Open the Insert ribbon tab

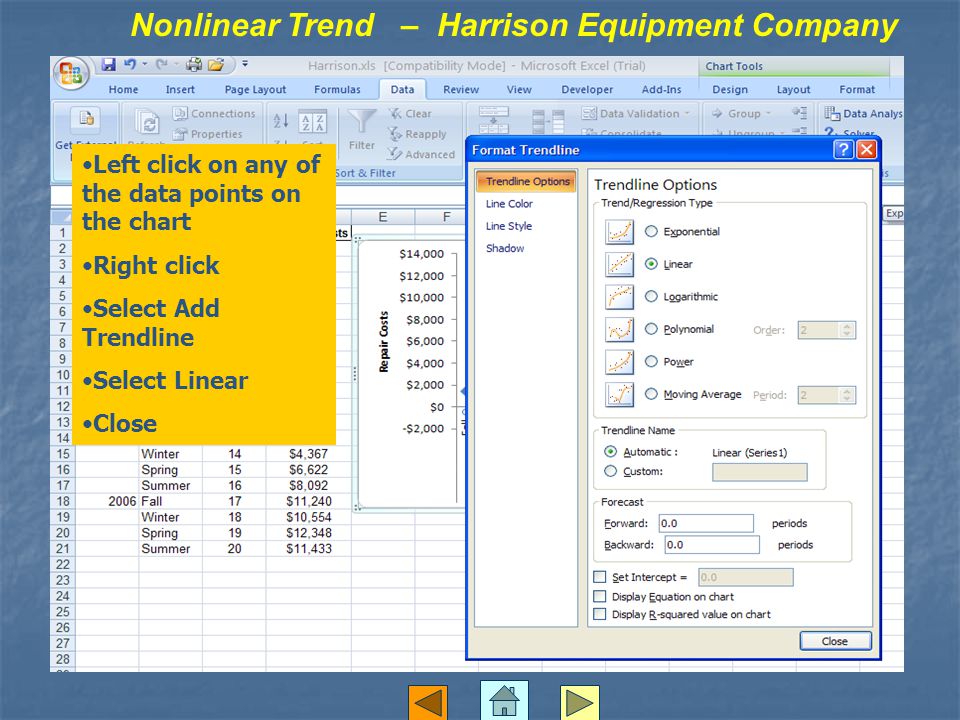(x=180, y=89)
